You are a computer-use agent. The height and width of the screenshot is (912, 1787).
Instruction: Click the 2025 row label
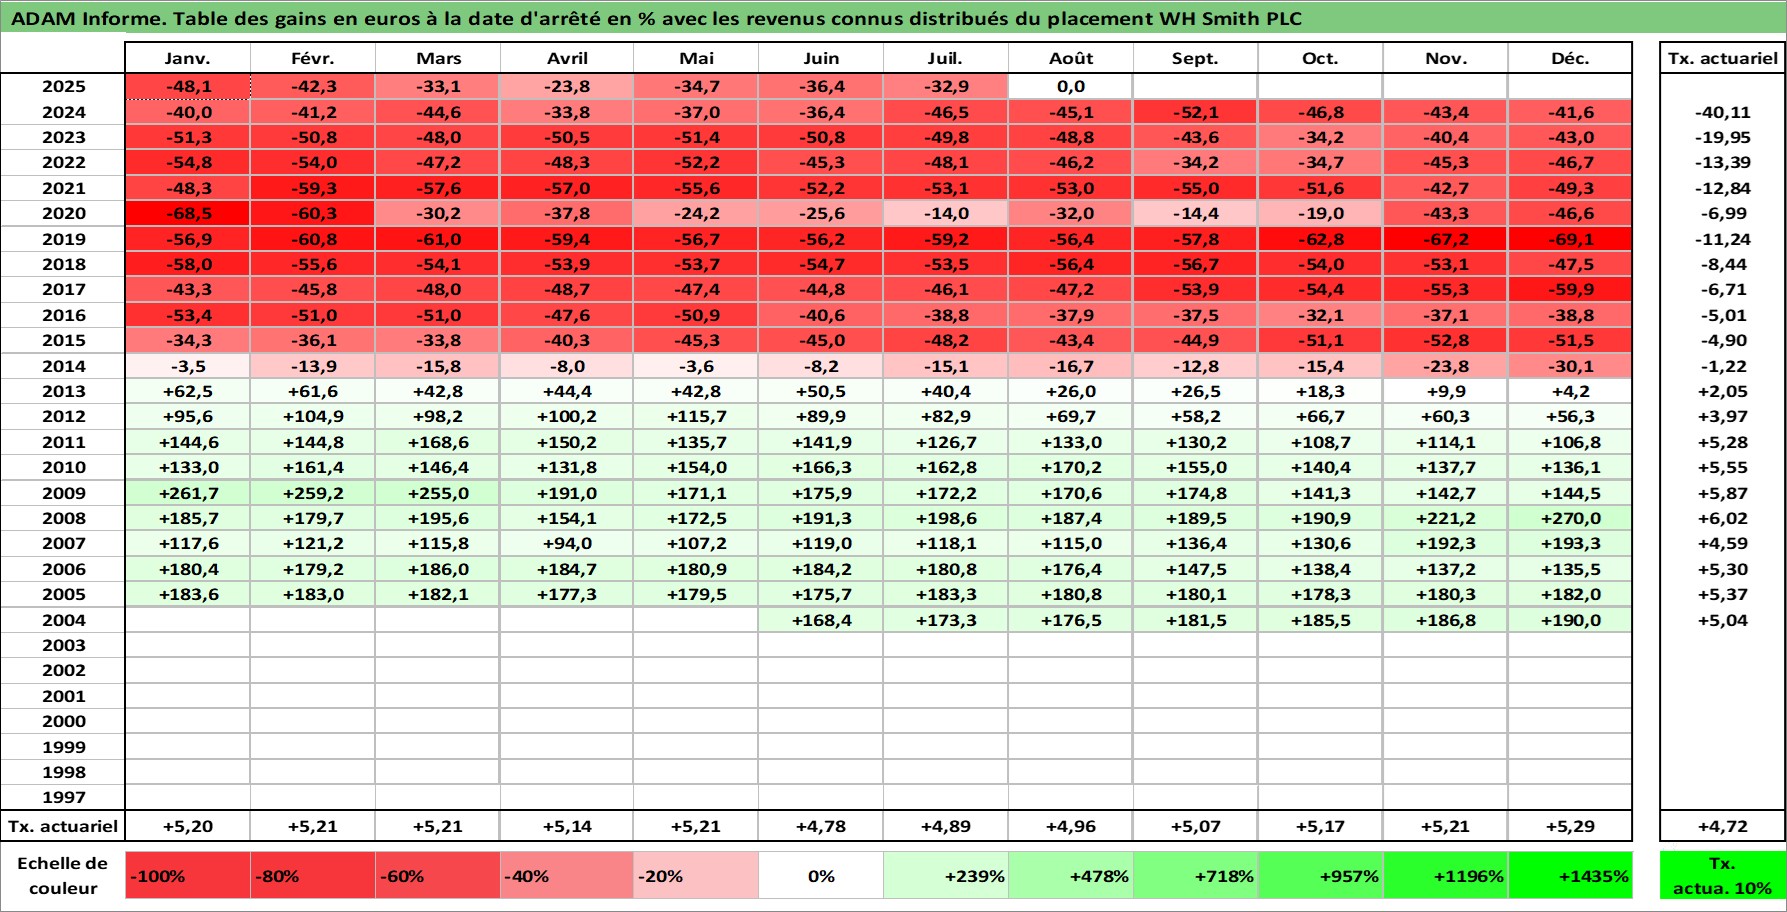[x=63, y=87]
